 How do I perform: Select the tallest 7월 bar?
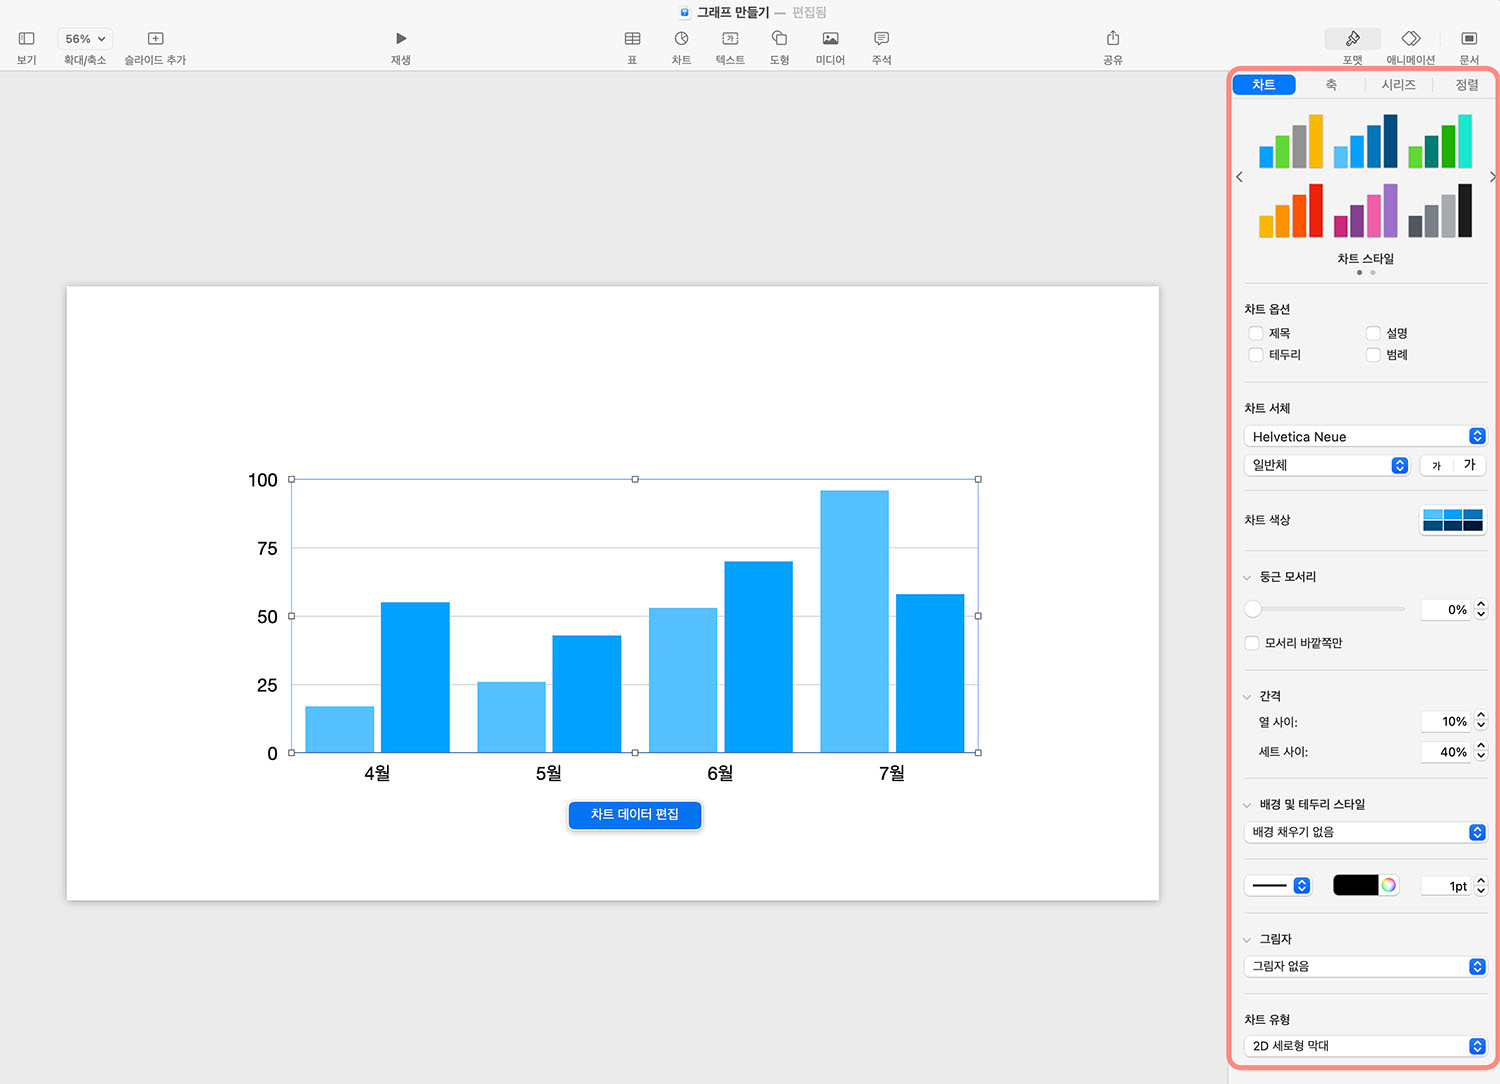click(x=854, y=621)
